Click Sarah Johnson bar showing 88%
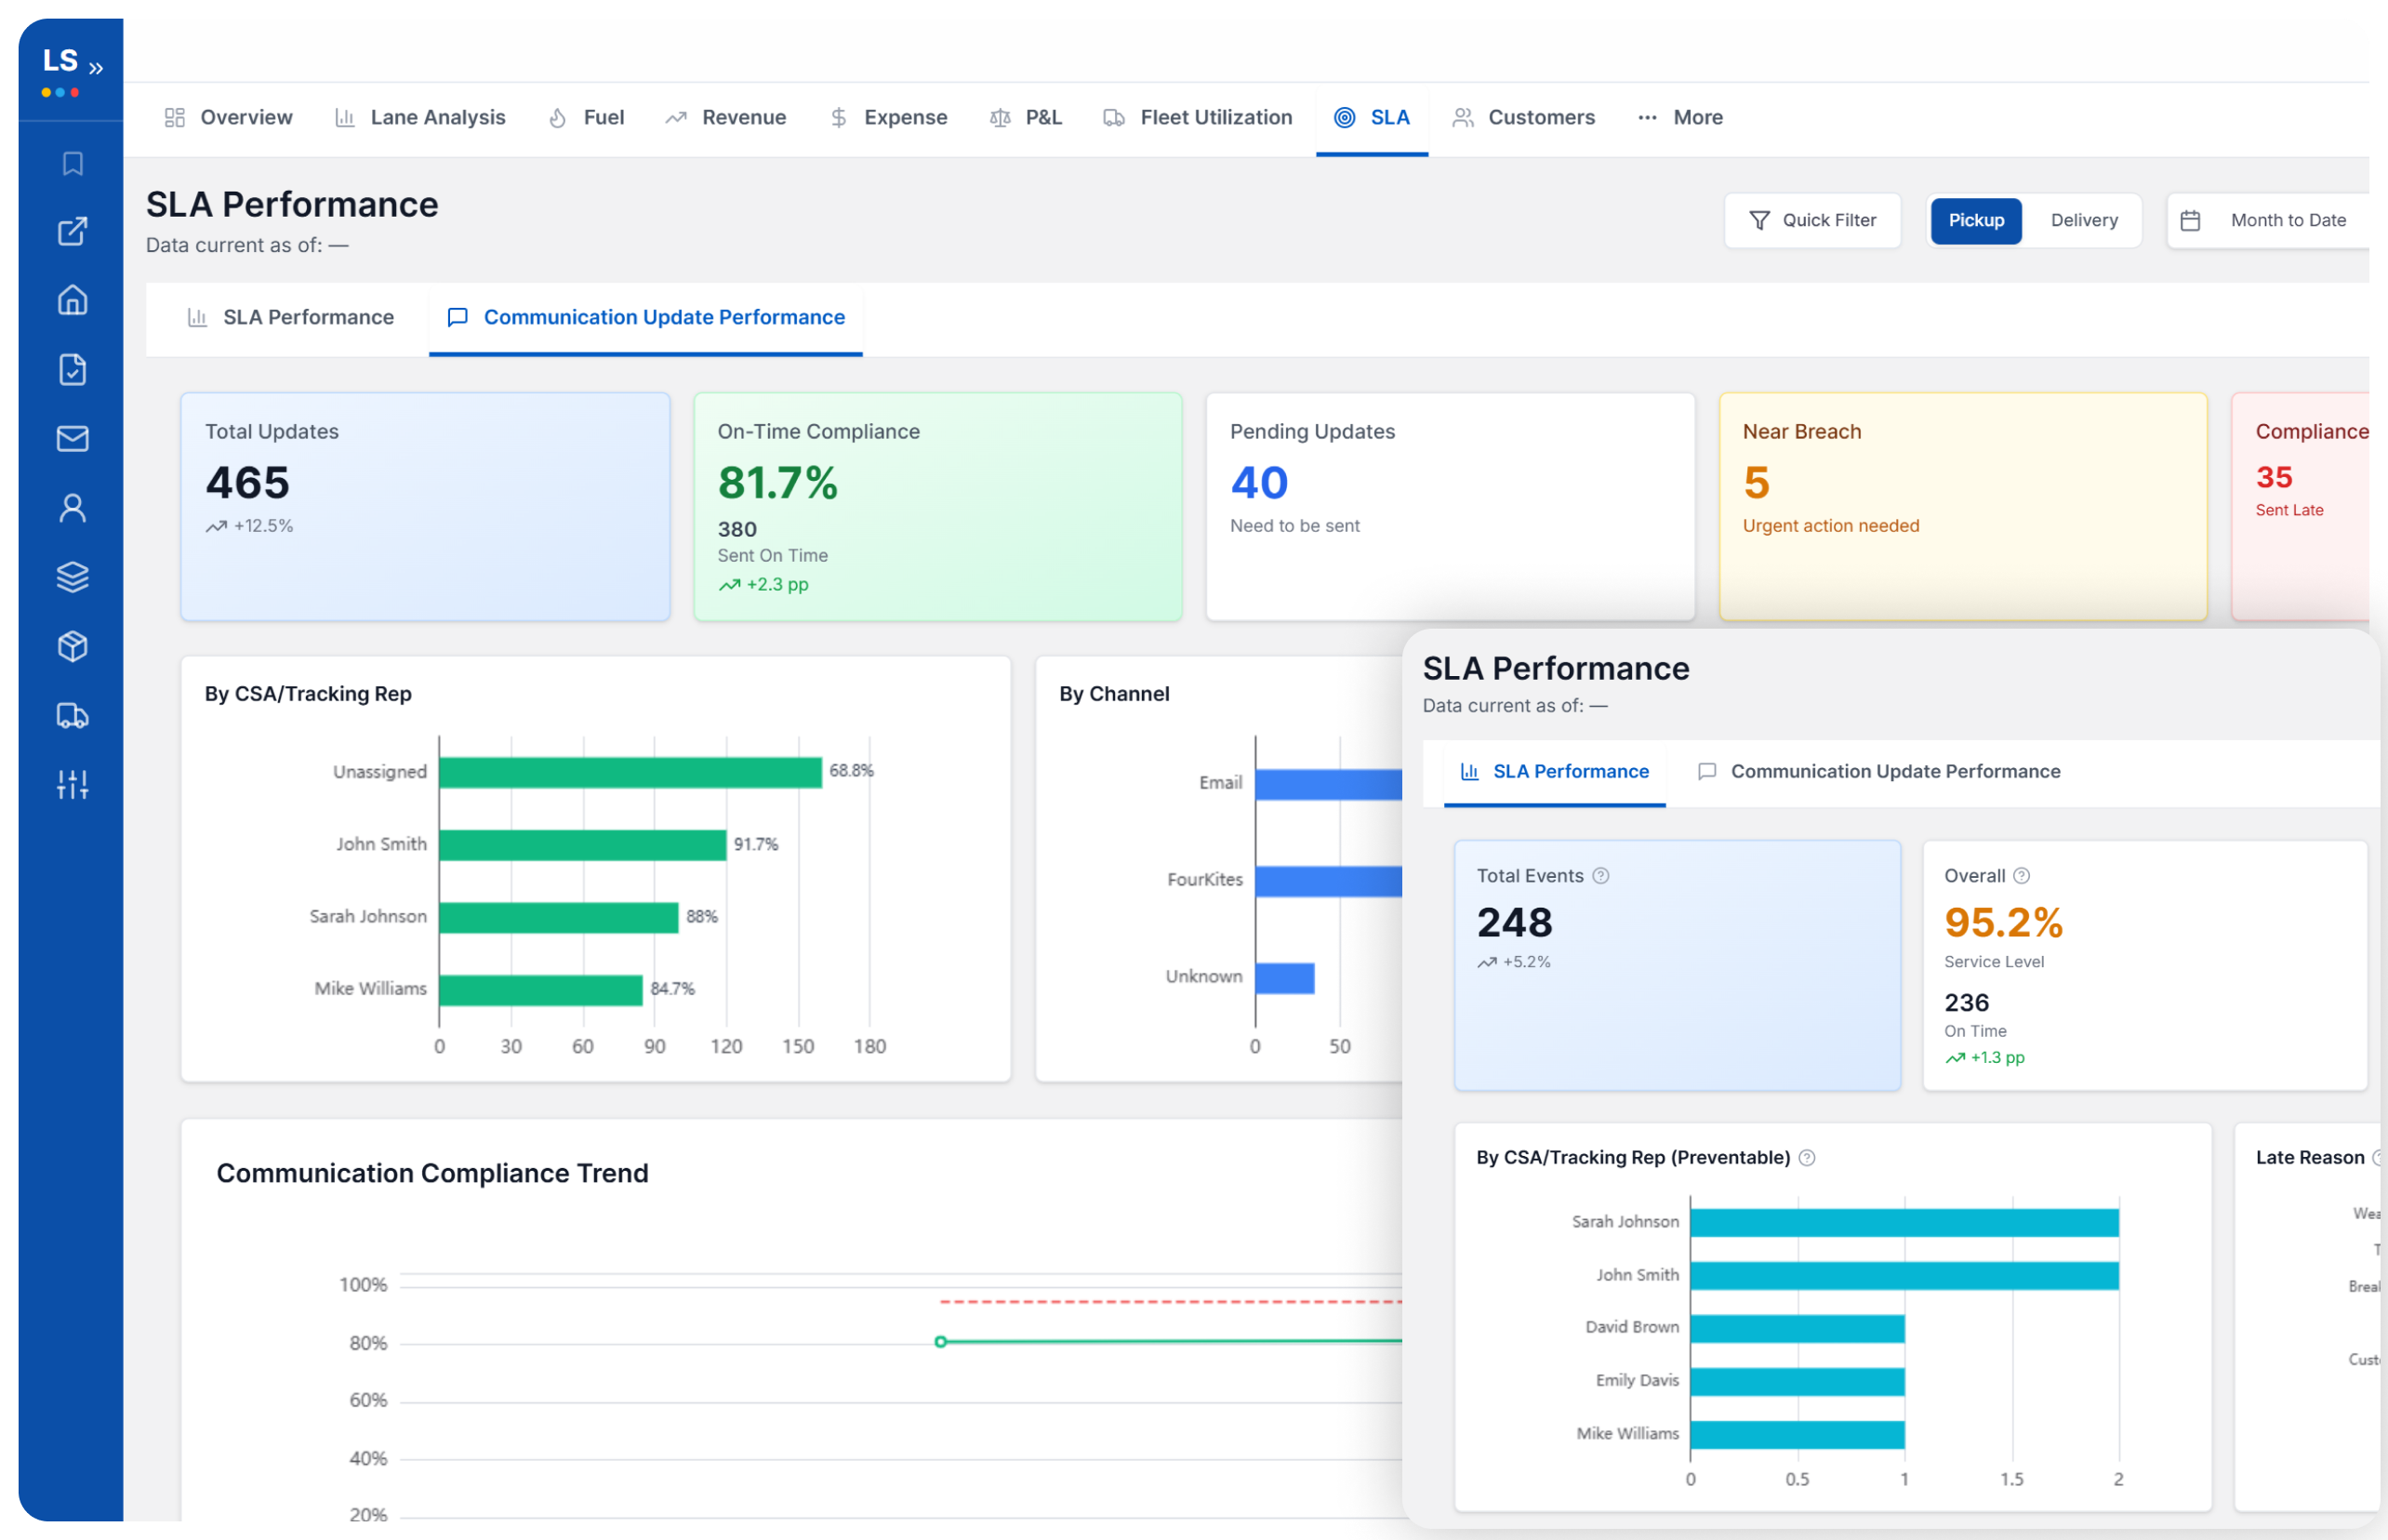 (x=559, y=916)
